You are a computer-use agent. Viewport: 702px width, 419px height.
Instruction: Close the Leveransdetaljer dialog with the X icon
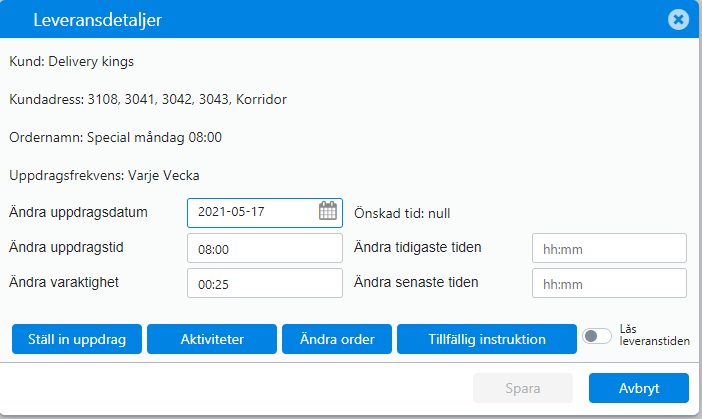[679, 20]
